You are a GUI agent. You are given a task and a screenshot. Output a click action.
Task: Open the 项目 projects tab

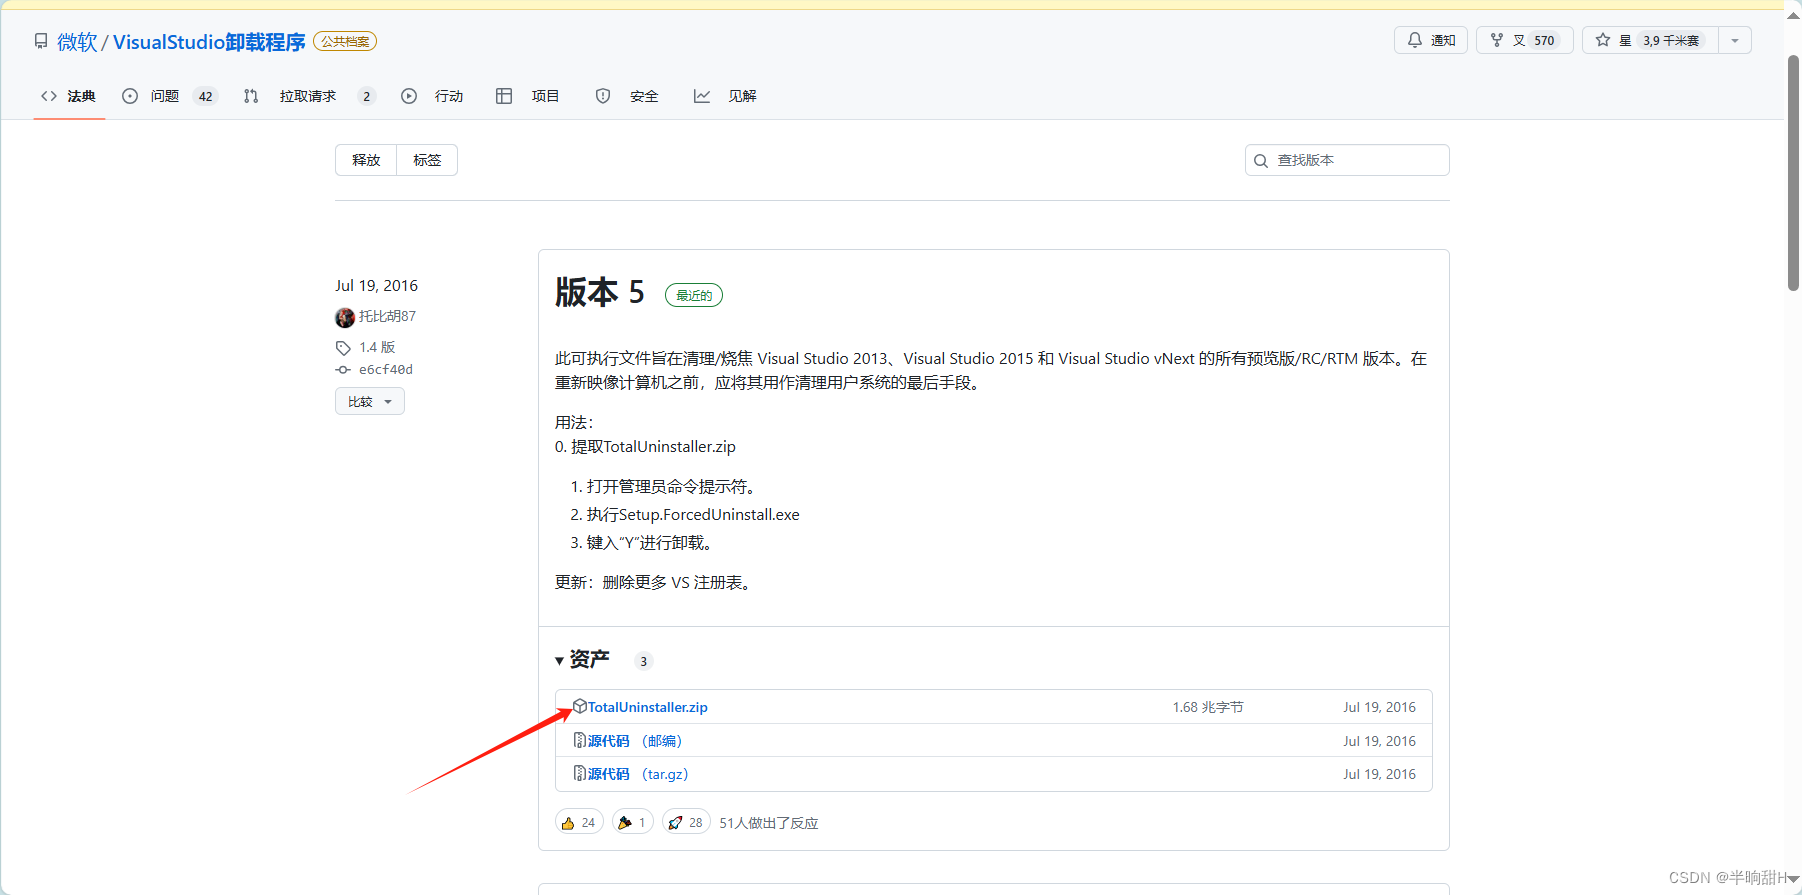click(x=527, y=96)
